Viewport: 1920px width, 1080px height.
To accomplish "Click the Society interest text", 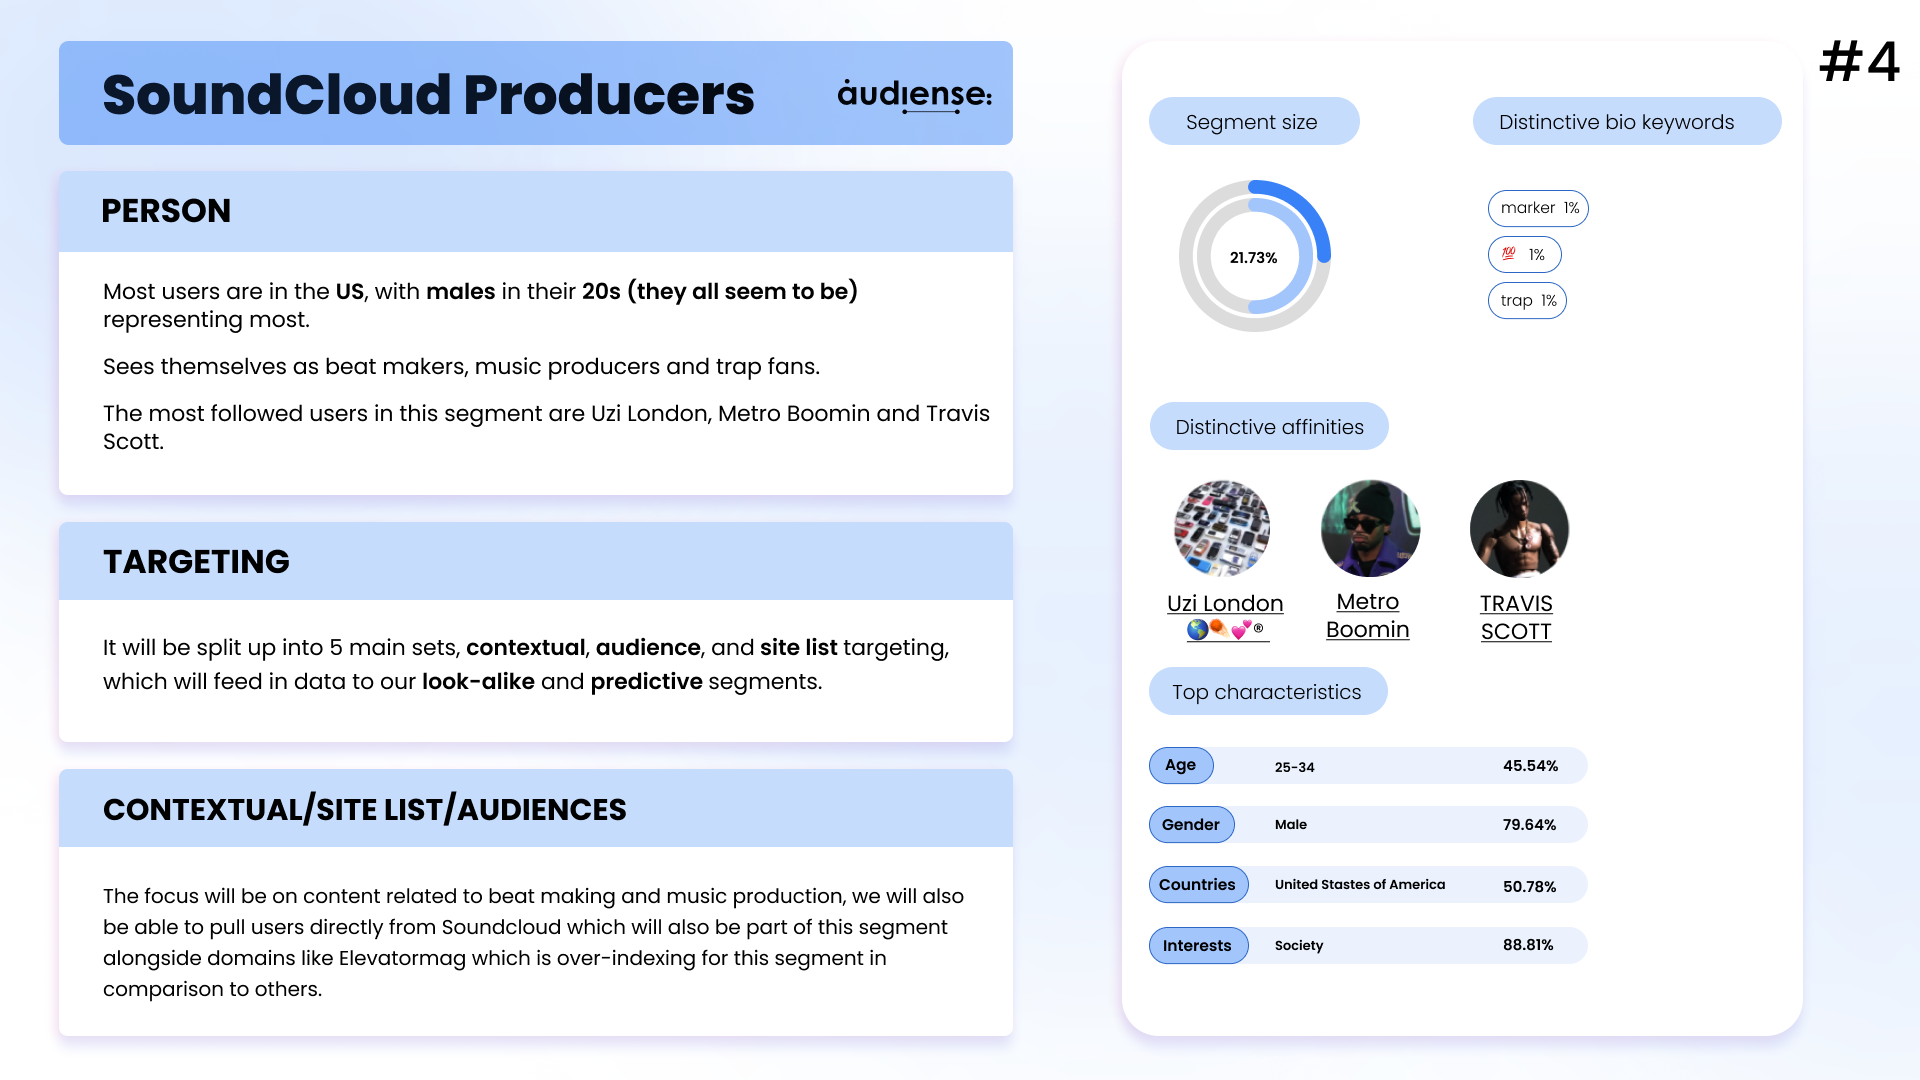I will (x=1298, y=945).
